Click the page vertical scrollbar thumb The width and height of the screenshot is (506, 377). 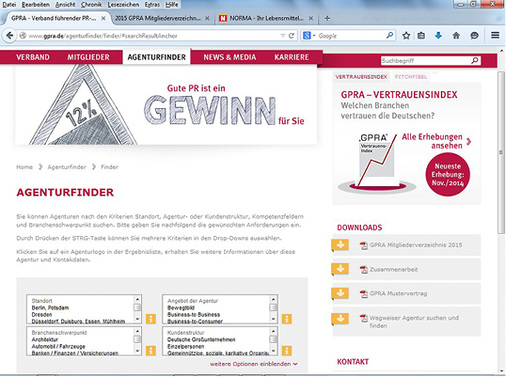coord(501,152)
